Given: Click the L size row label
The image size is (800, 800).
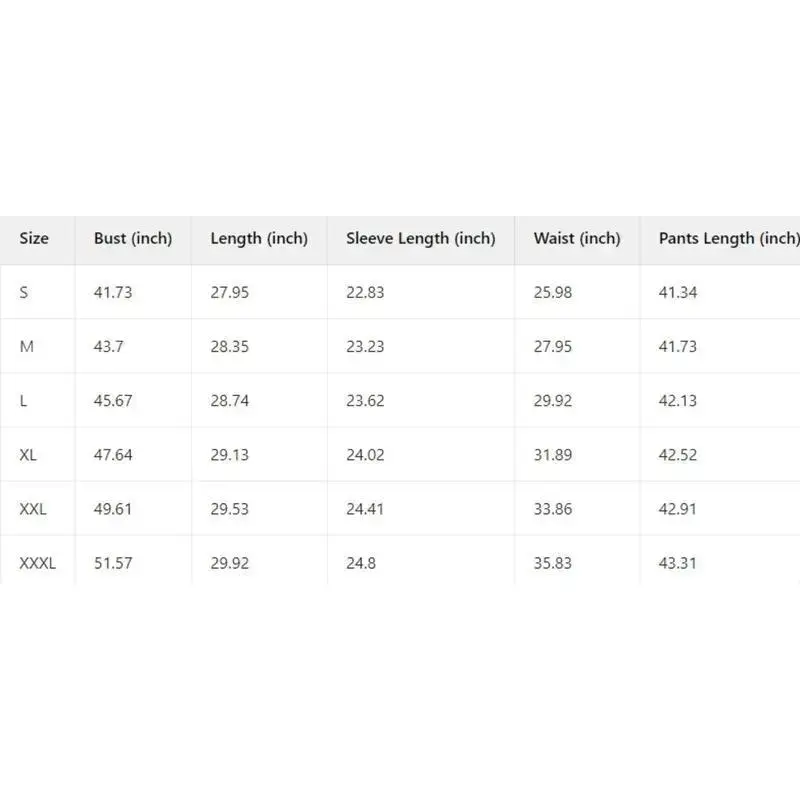Looking at the screenshot, I should [x=23, y=401].
